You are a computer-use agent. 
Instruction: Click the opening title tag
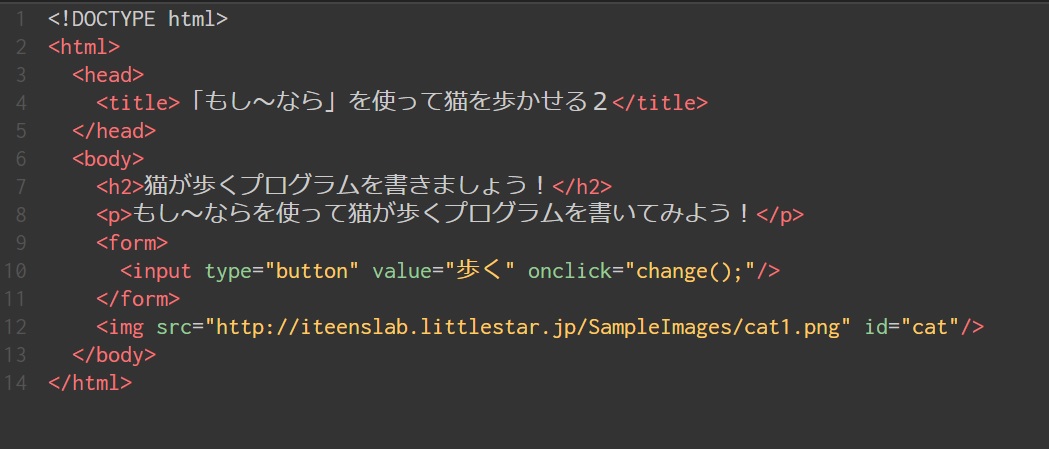(x=138, y=102)
